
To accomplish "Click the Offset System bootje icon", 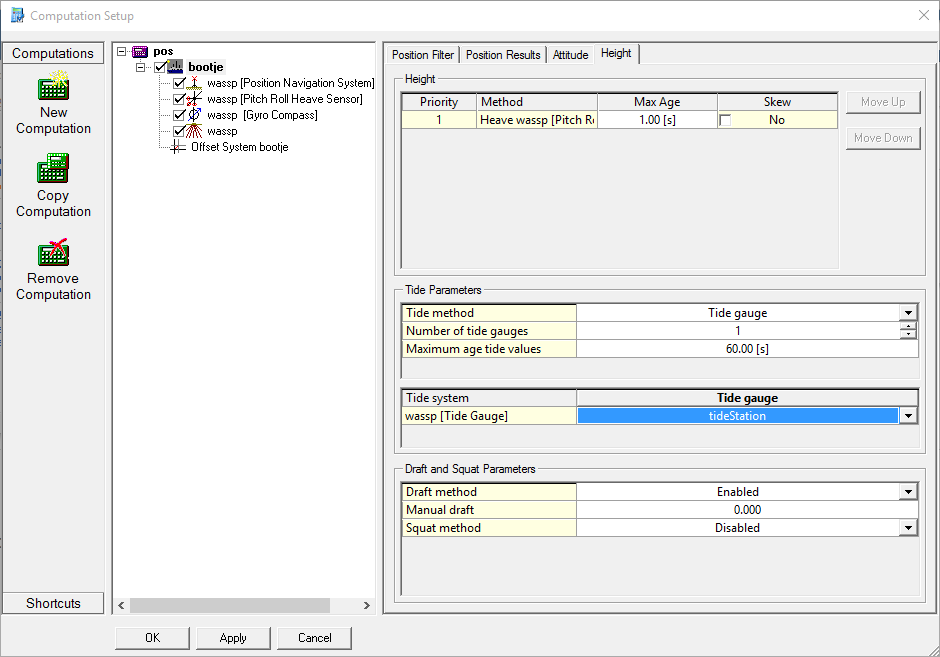I will tap(178, 147).
